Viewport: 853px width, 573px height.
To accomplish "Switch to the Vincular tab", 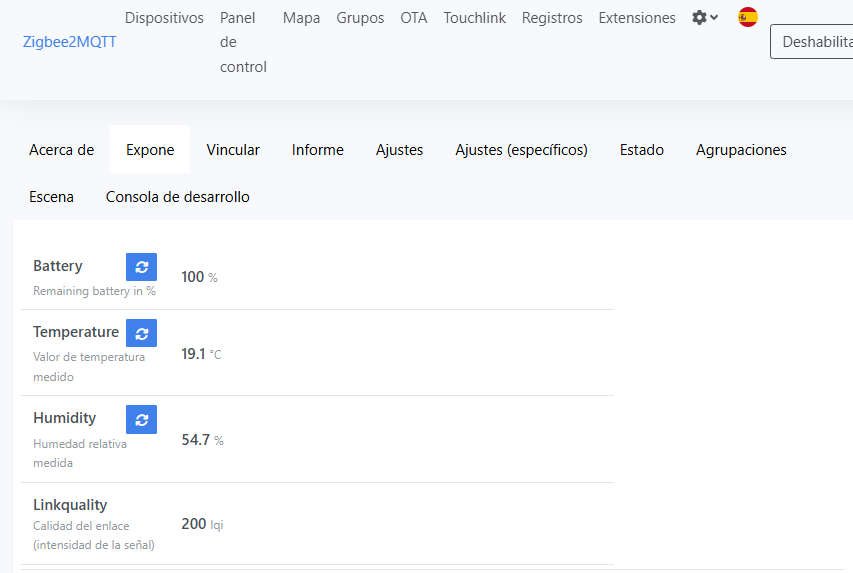I will click(x=233, y=150).
